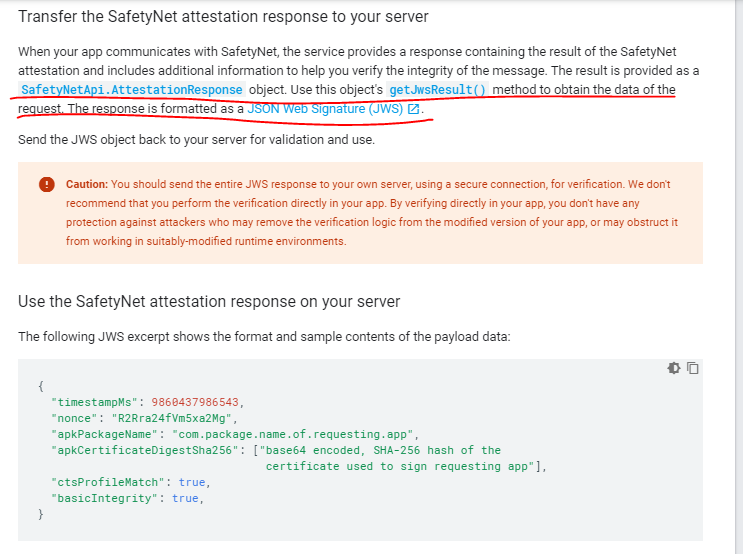Image resolution: width=743 pixels, height=554 pixels.
Task: Click the external link icon after JWS
Action: point(414,109)
